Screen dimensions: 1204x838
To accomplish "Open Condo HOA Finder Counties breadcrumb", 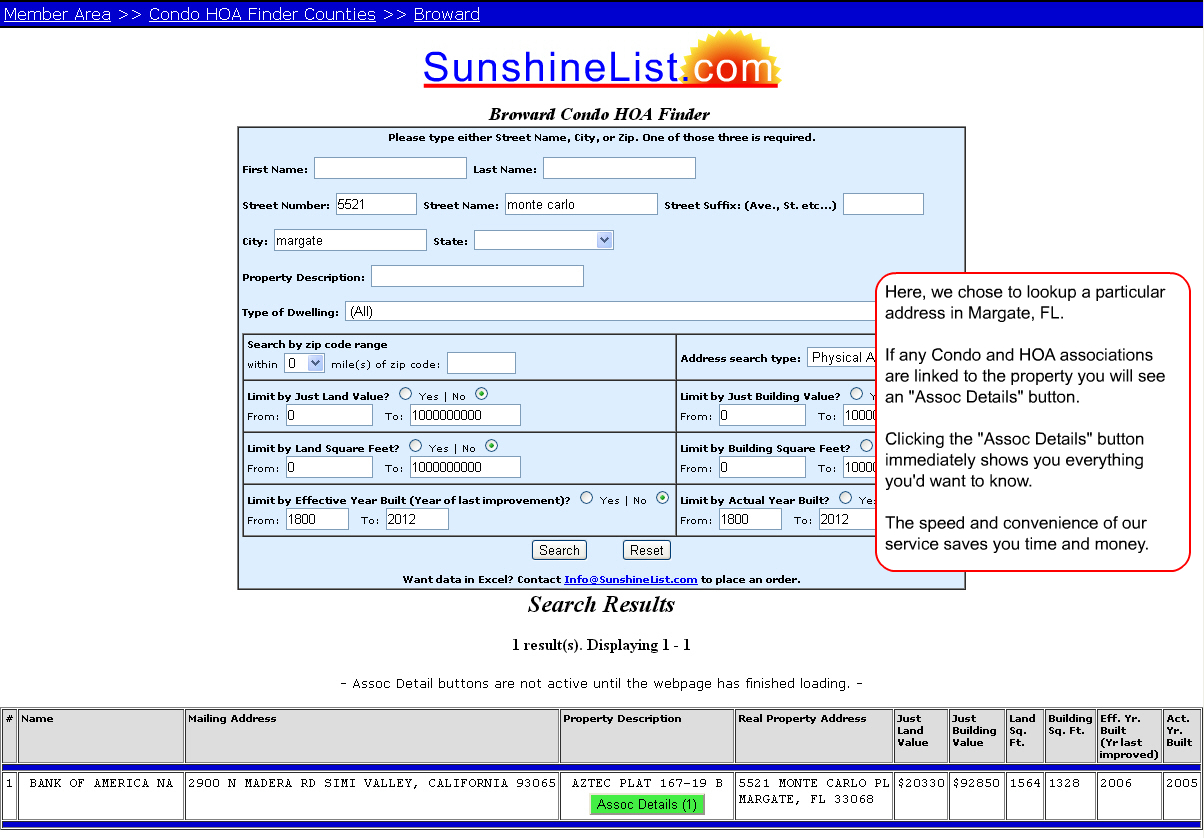I will point(262,14).
